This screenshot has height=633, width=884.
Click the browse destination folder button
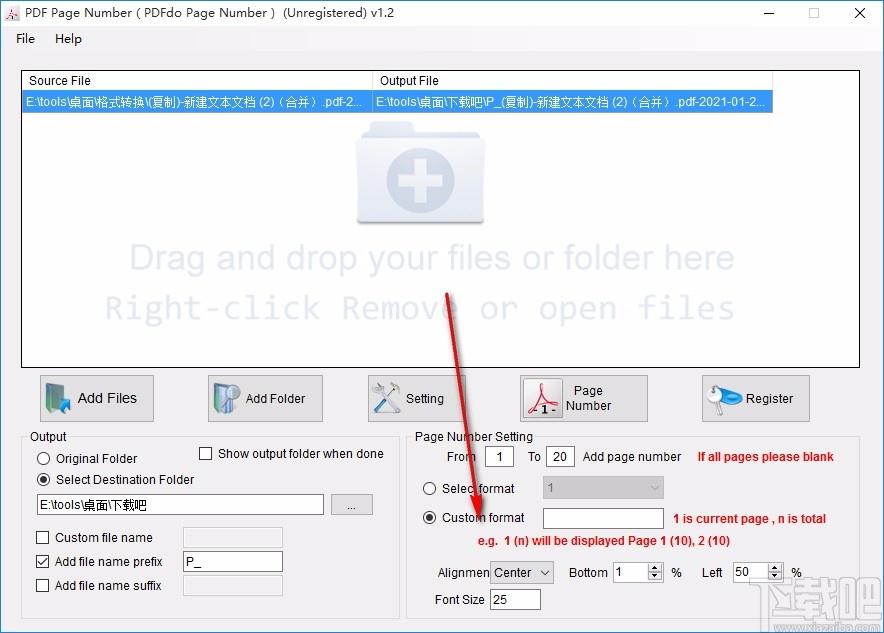[352, 504]
